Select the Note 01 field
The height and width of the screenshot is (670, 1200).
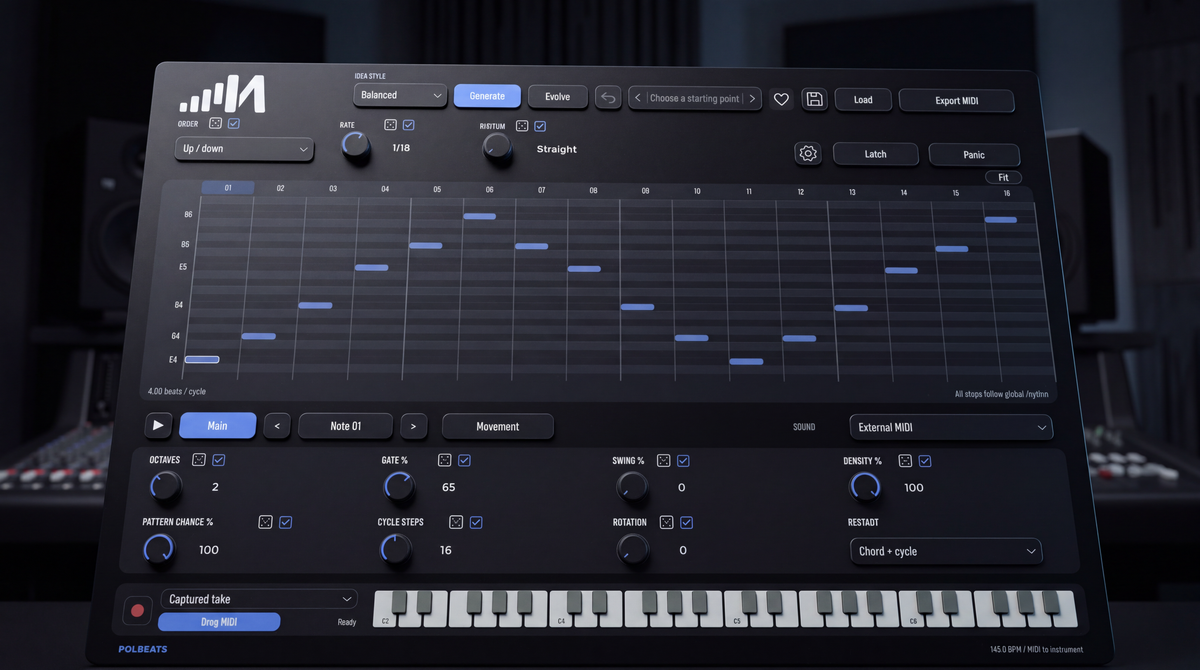point(346,426)
